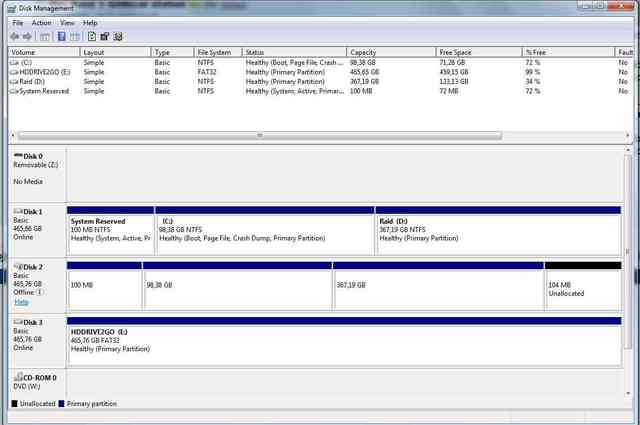
Task: Click the drive icon beside Raid (D:) in list
Action: pyautogui.click(x=14, y=82)
